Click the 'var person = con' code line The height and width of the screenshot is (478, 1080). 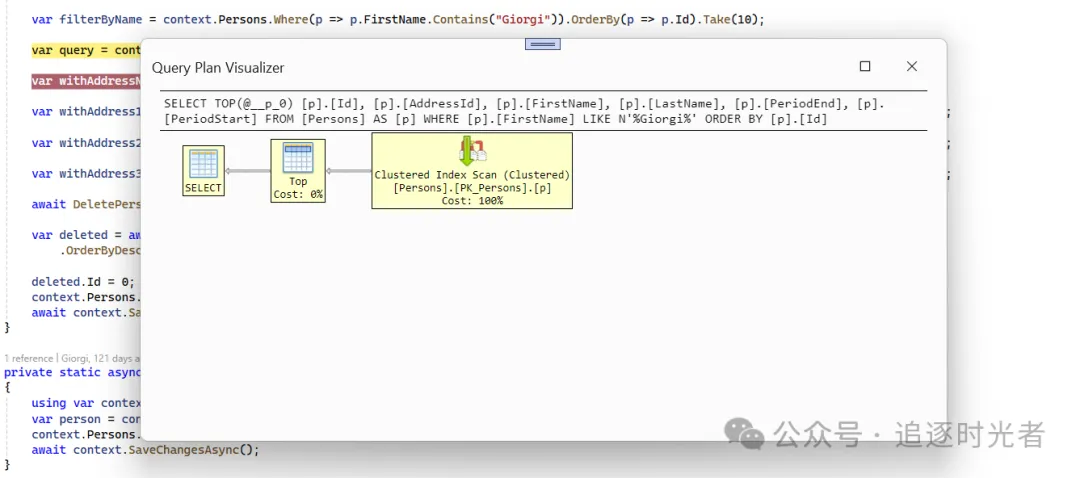coord(86,419)
